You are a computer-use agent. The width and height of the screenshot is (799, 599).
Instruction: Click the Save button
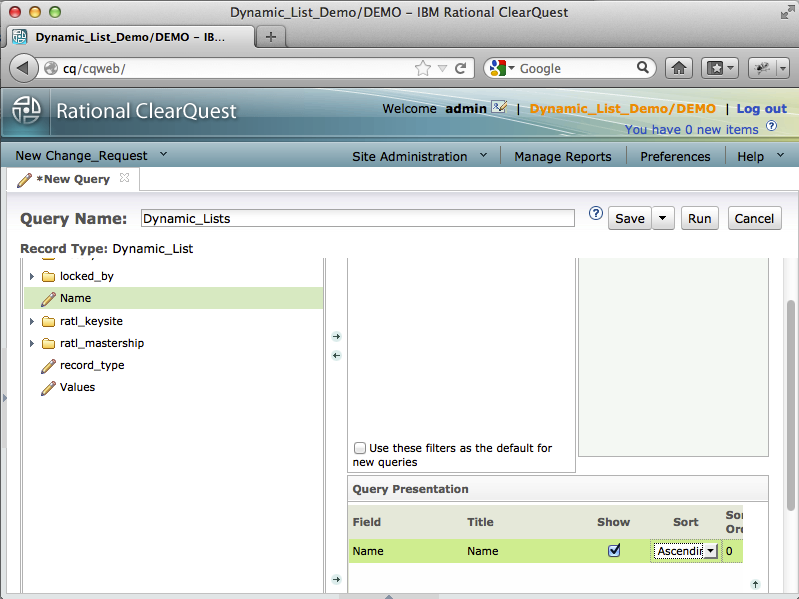pyautogui.click(x=630, y=219)
